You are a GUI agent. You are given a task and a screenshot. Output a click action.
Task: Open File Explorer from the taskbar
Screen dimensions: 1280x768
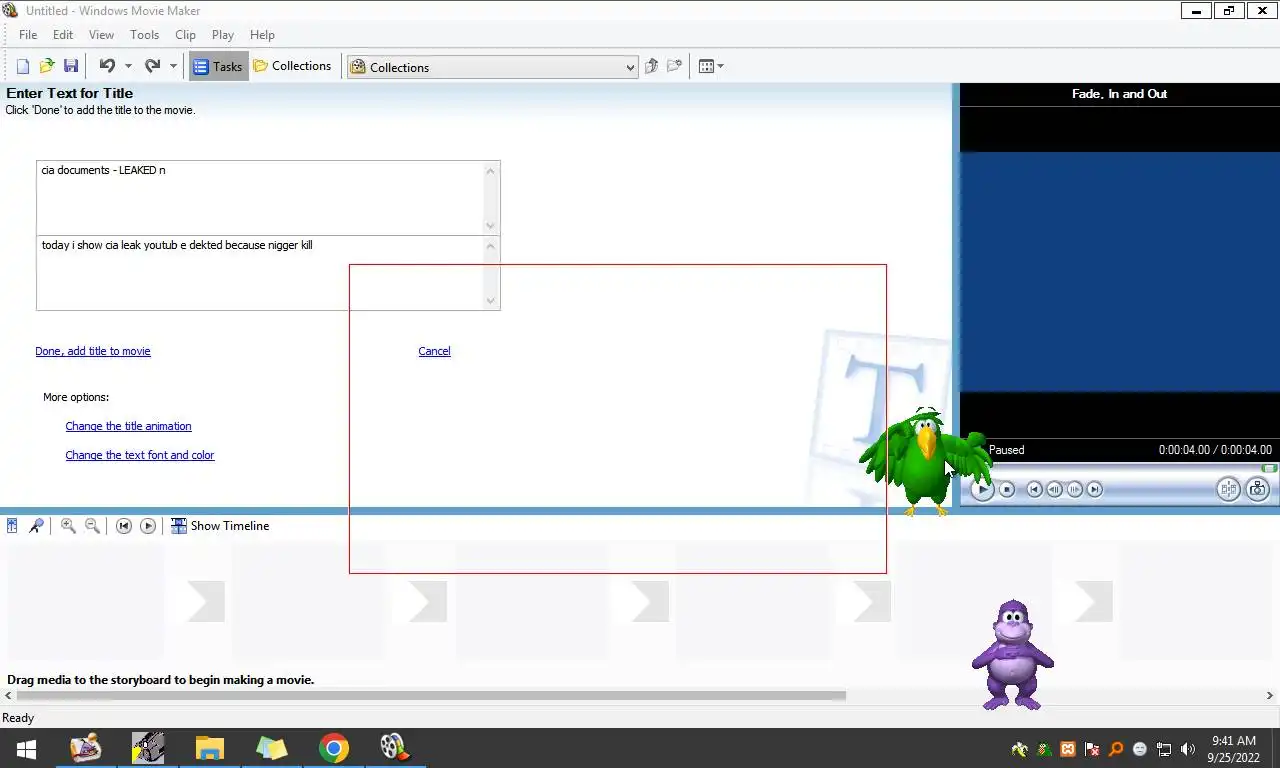pos(209,748)
